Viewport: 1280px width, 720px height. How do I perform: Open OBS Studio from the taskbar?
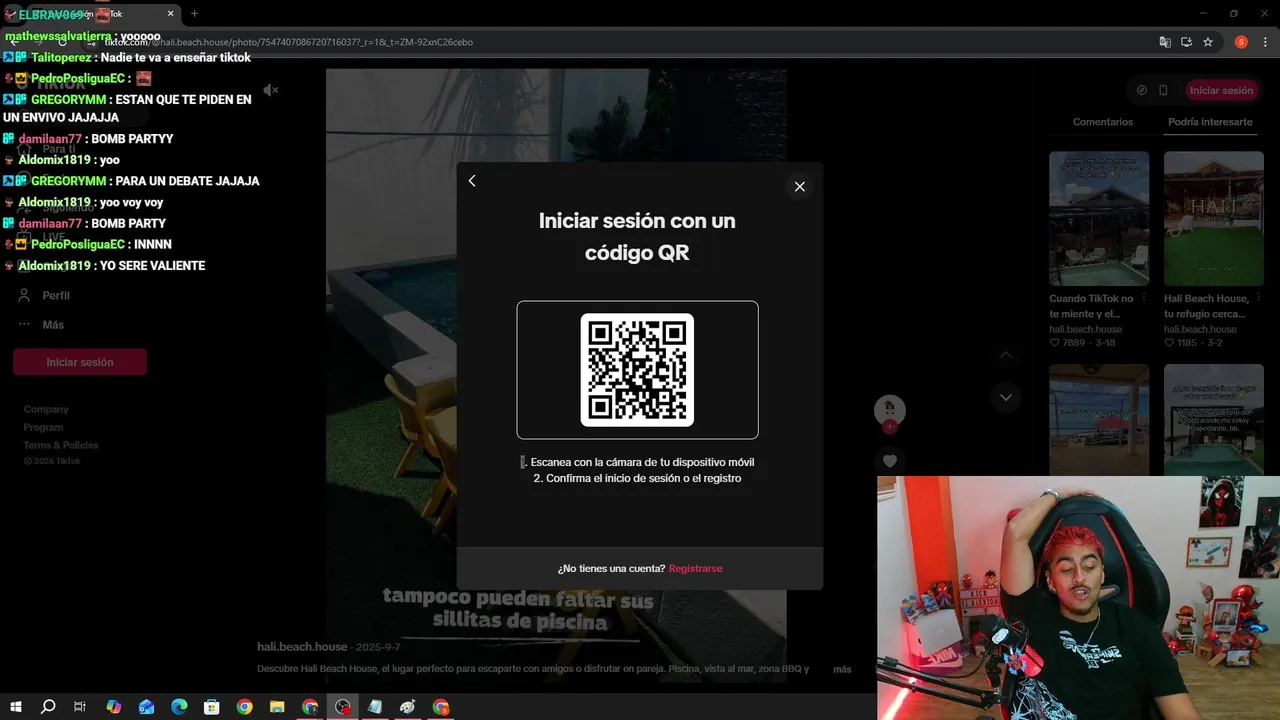[343, 707]
